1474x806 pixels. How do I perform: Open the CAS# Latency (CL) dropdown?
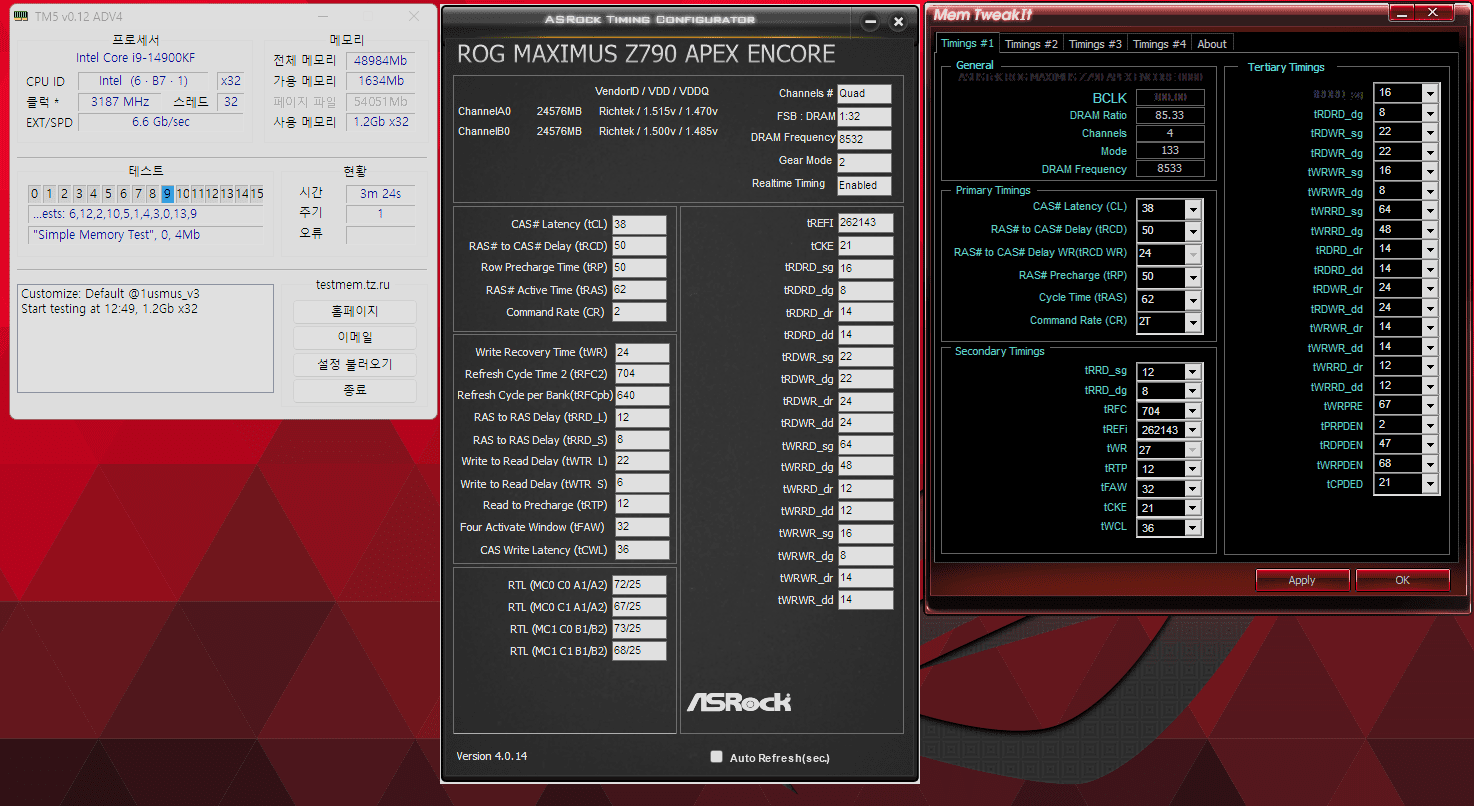click(x=1193, y=209)
